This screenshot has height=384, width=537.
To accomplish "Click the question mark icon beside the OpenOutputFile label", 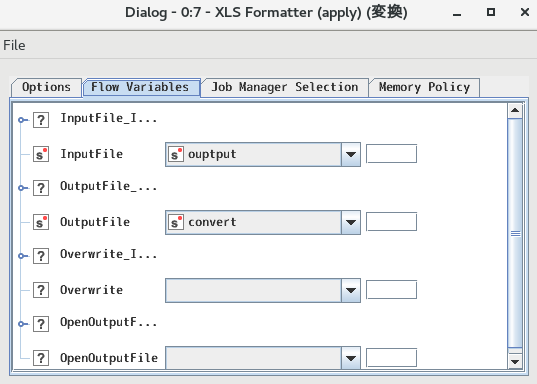I will pos(41,358).
